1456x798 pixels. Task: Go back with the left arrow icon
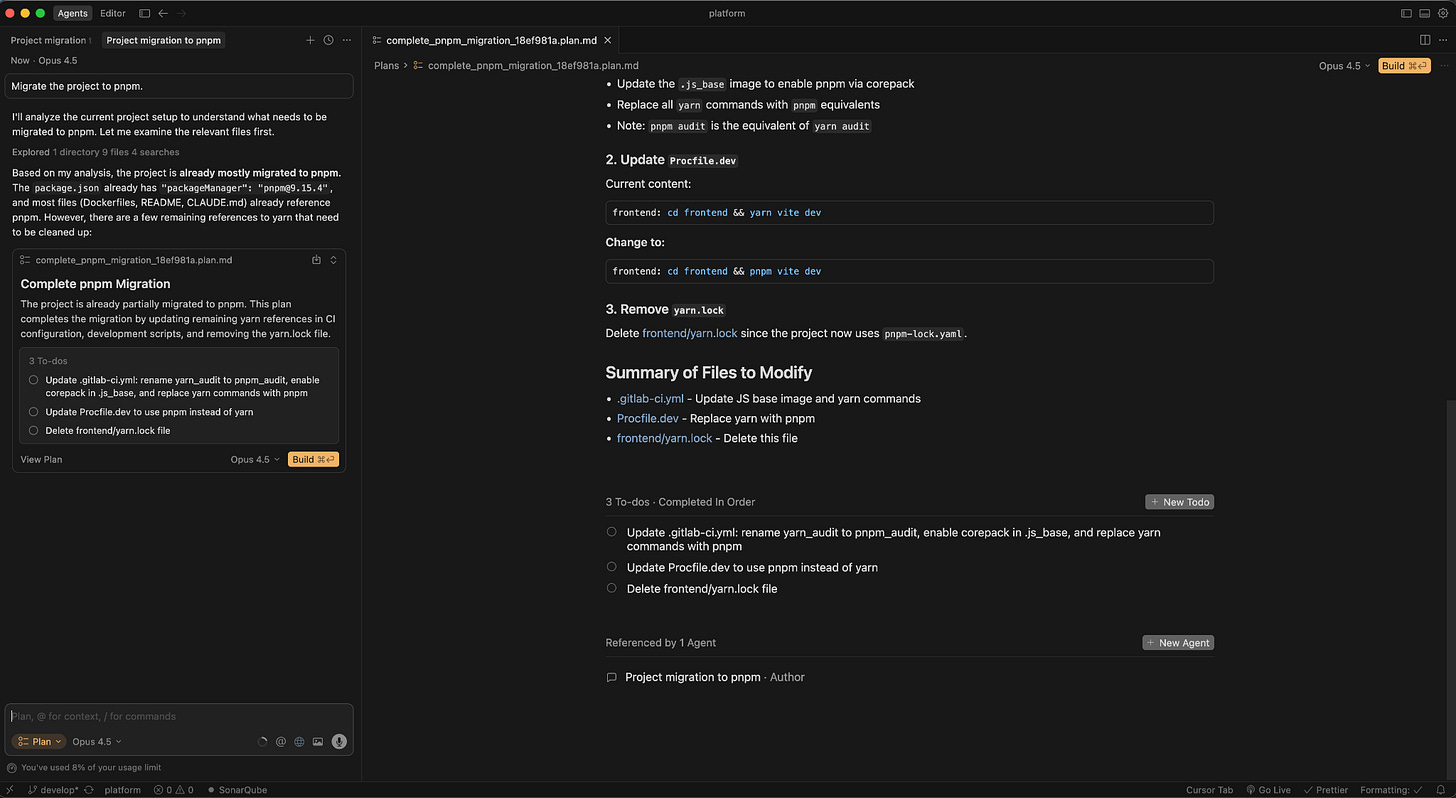click(163, 13)
